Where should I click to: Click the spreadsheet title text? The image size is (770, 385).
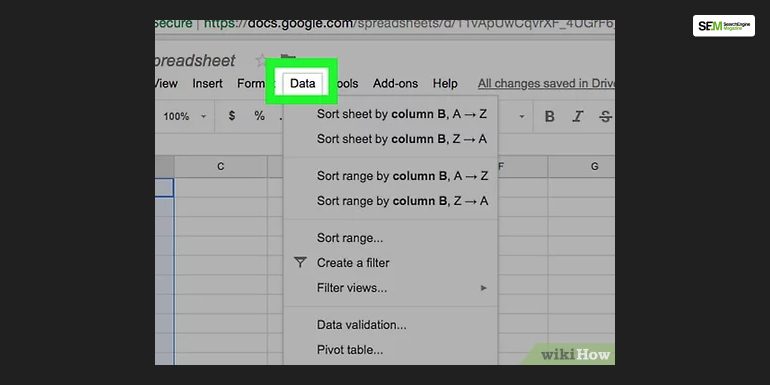[195, 61]
